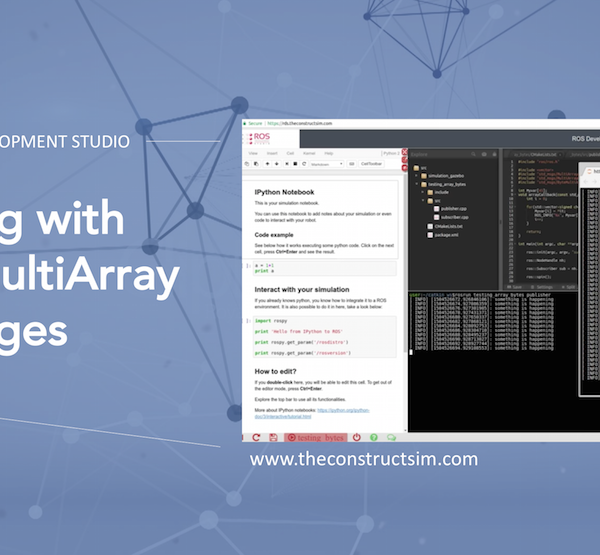Open the notebook Help menu
The width and height of the screenshot is (600, 555).
pyautogui.click(x=329, y=153)
